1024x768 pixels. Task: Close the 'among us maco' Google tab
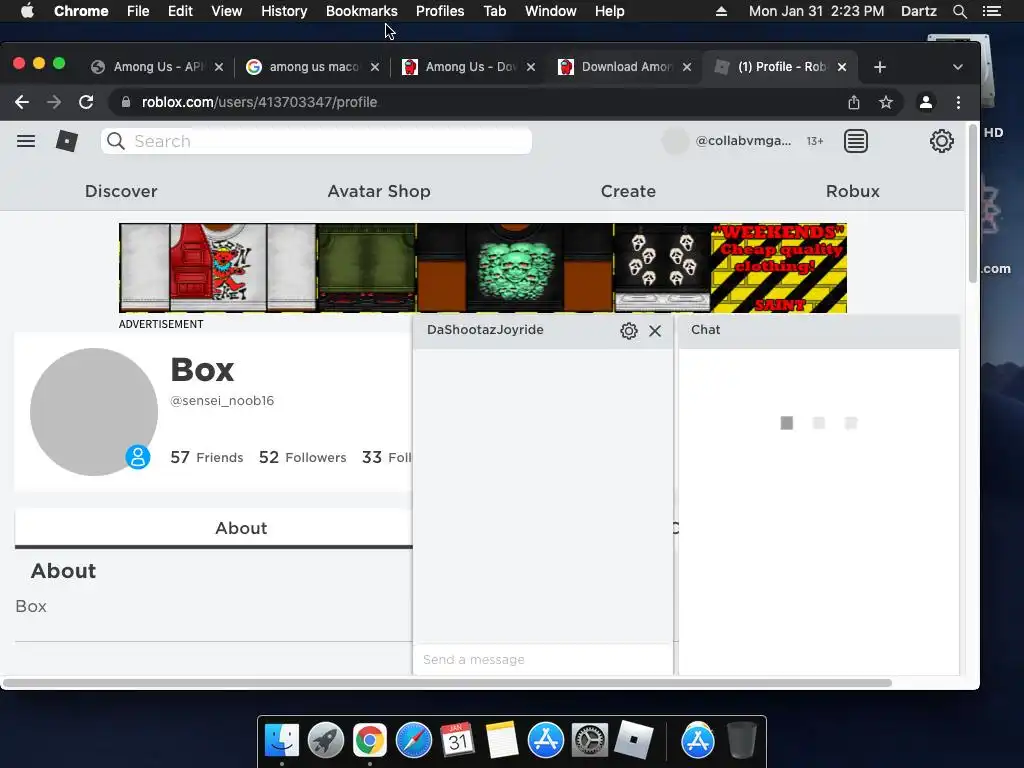375,67
